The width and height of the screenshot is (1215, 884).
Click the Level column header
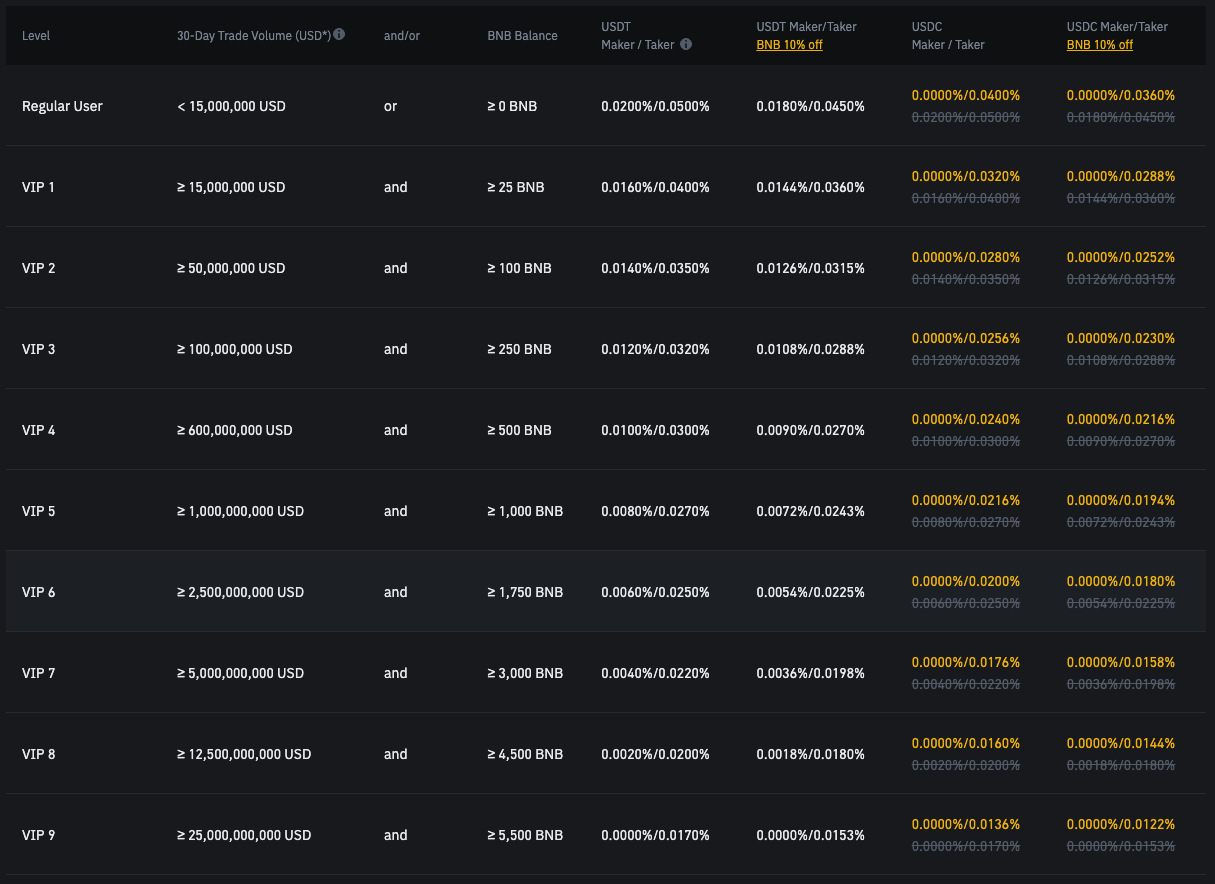click(36, 36)
